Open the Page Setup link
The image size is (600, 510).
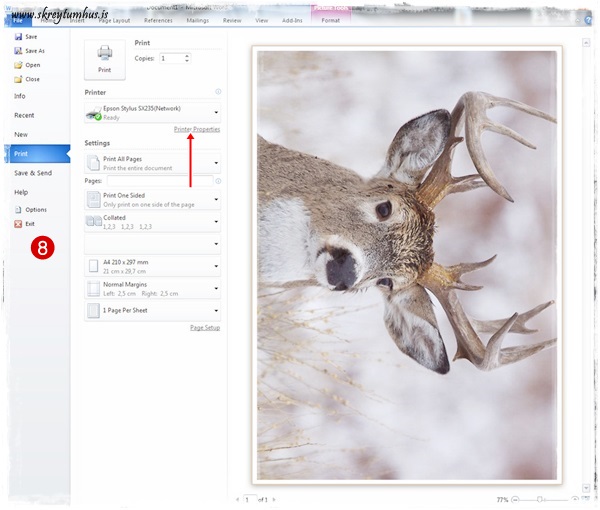[x=205, y=328]
